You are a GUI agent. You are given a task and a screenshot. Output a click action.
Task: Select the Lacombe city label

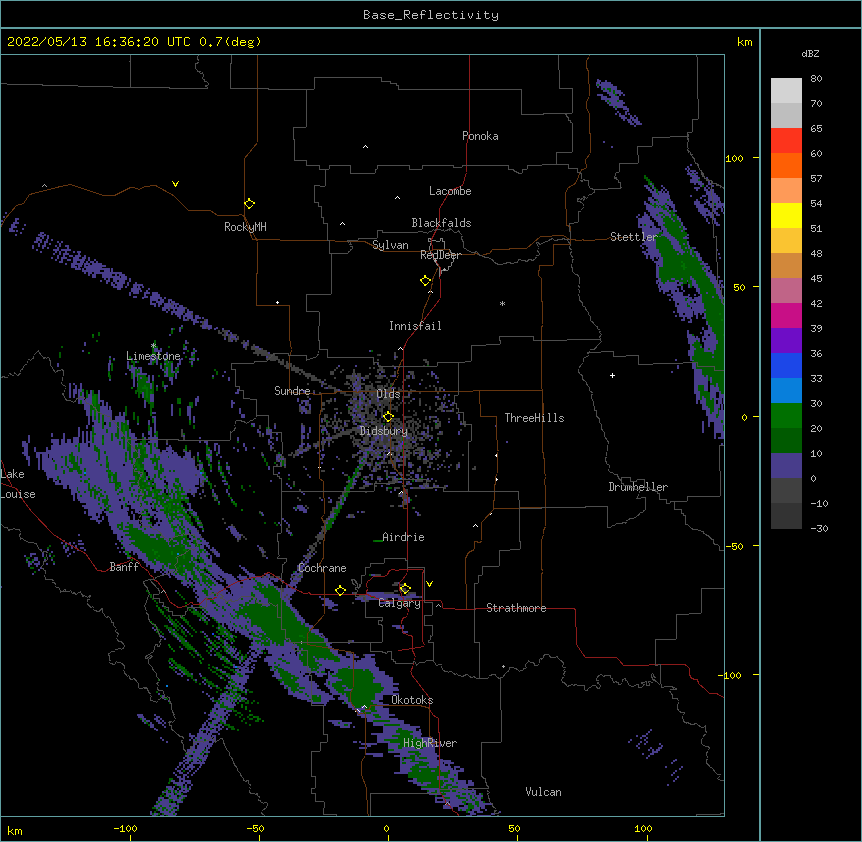click(x=450, y=191)
